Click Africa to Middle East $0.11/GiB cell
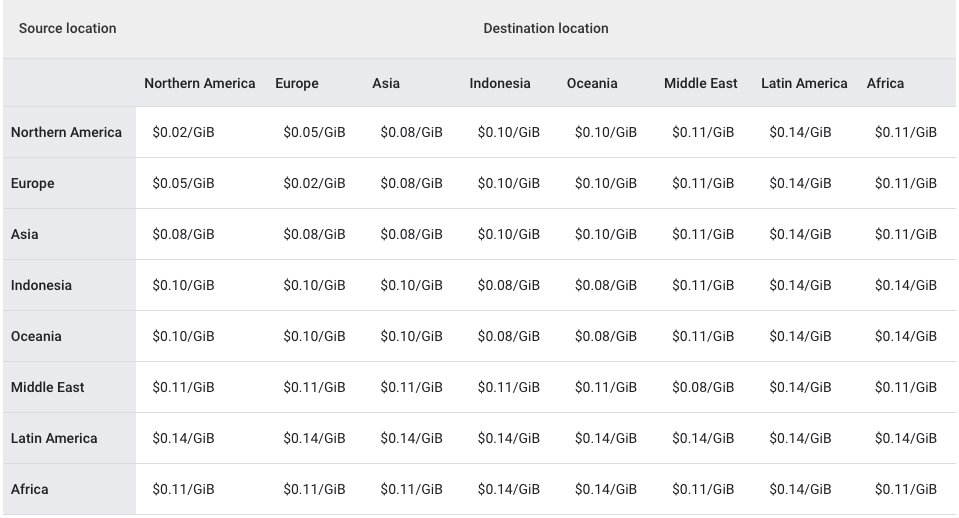Image resolution: width=959 pixels, height=518 pixels. (703, 489)
